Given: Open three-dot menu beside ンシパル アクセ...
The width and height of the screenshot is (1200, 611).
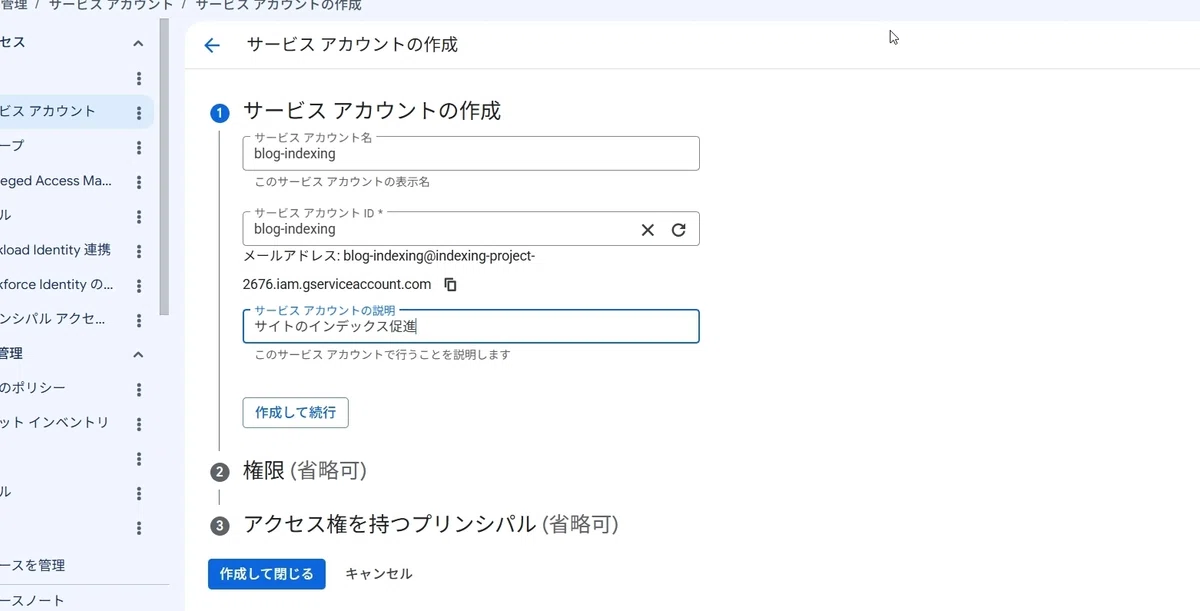Looking at the screenshot, I should click(x=139, y=321).
